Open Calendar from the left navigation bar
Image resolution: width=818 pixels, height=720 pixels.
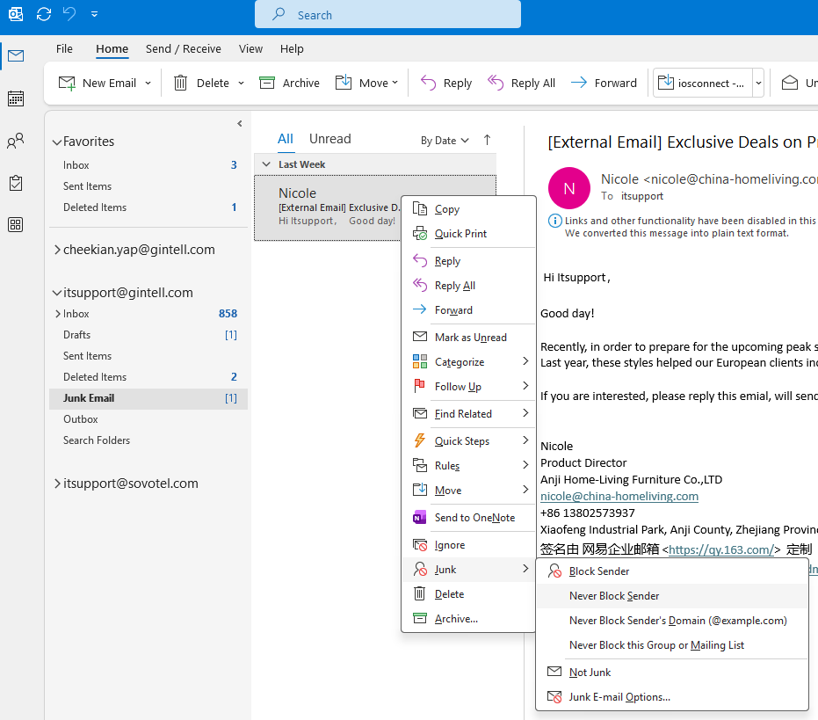click(15, 99)
